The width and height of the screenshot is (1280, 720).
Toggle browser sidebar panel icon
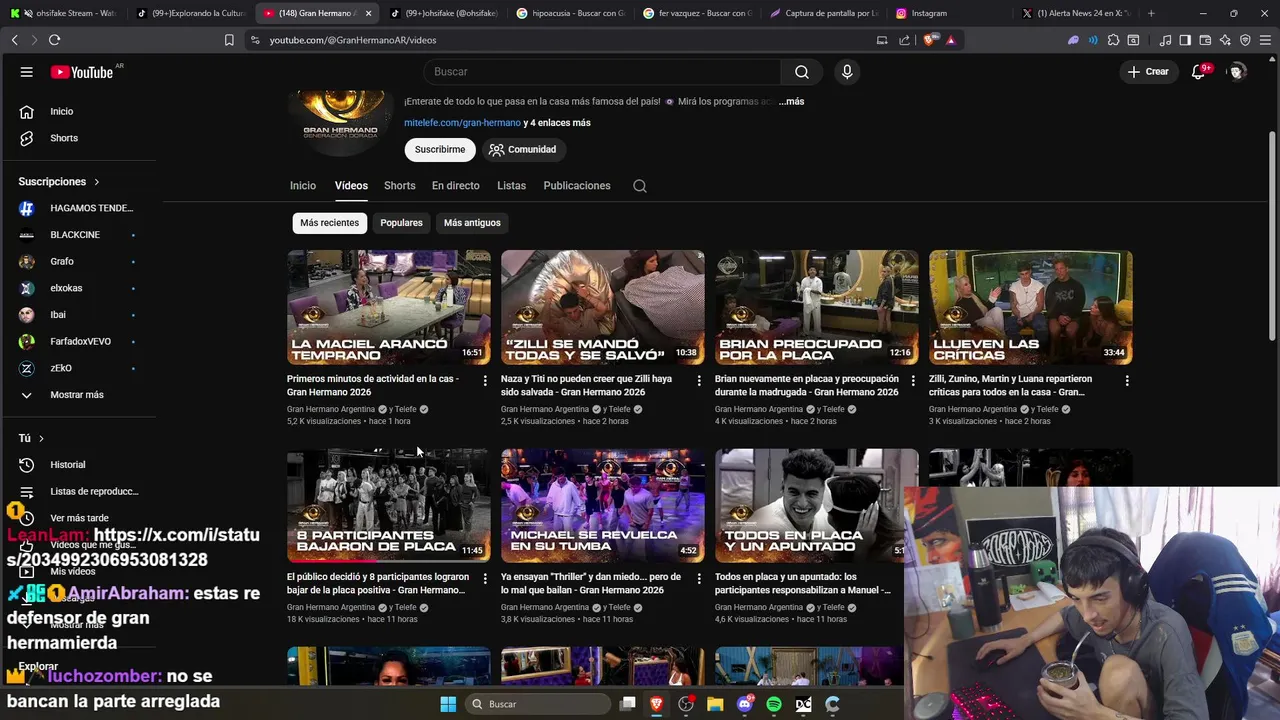click(1185, 40)
